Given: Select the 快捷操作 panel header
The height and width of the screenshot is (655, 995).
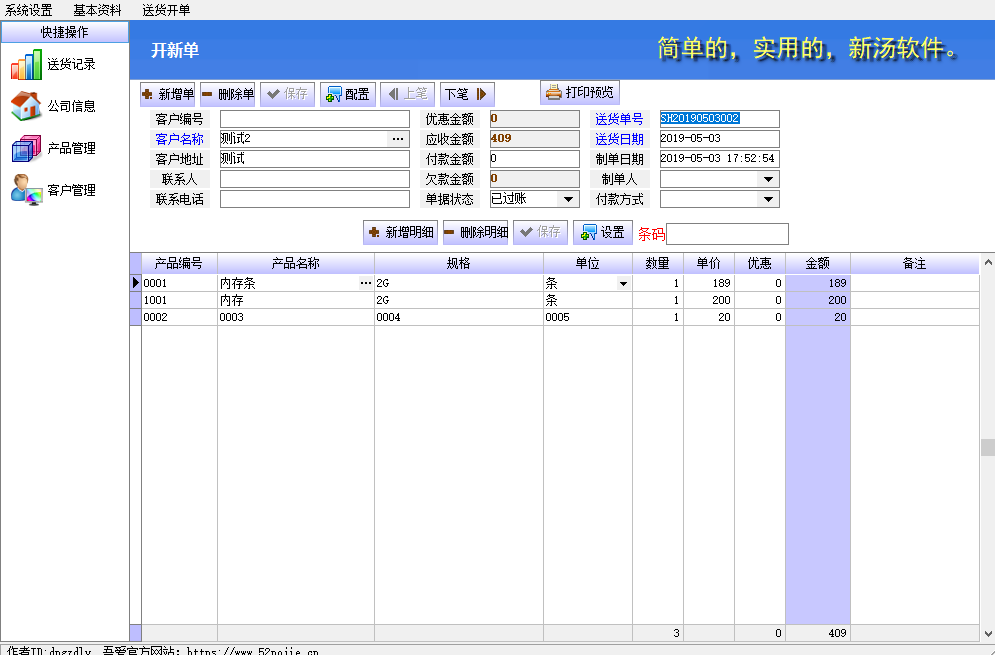Looking at the screenshot, I should (x=65, y=32).
